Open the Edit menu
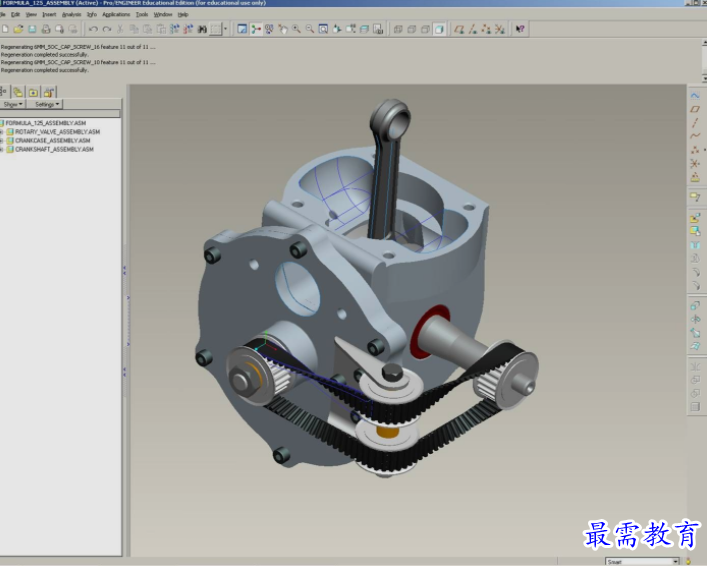Image resolution: width=707 pixels, height=566 pixels. pos(15,14)
